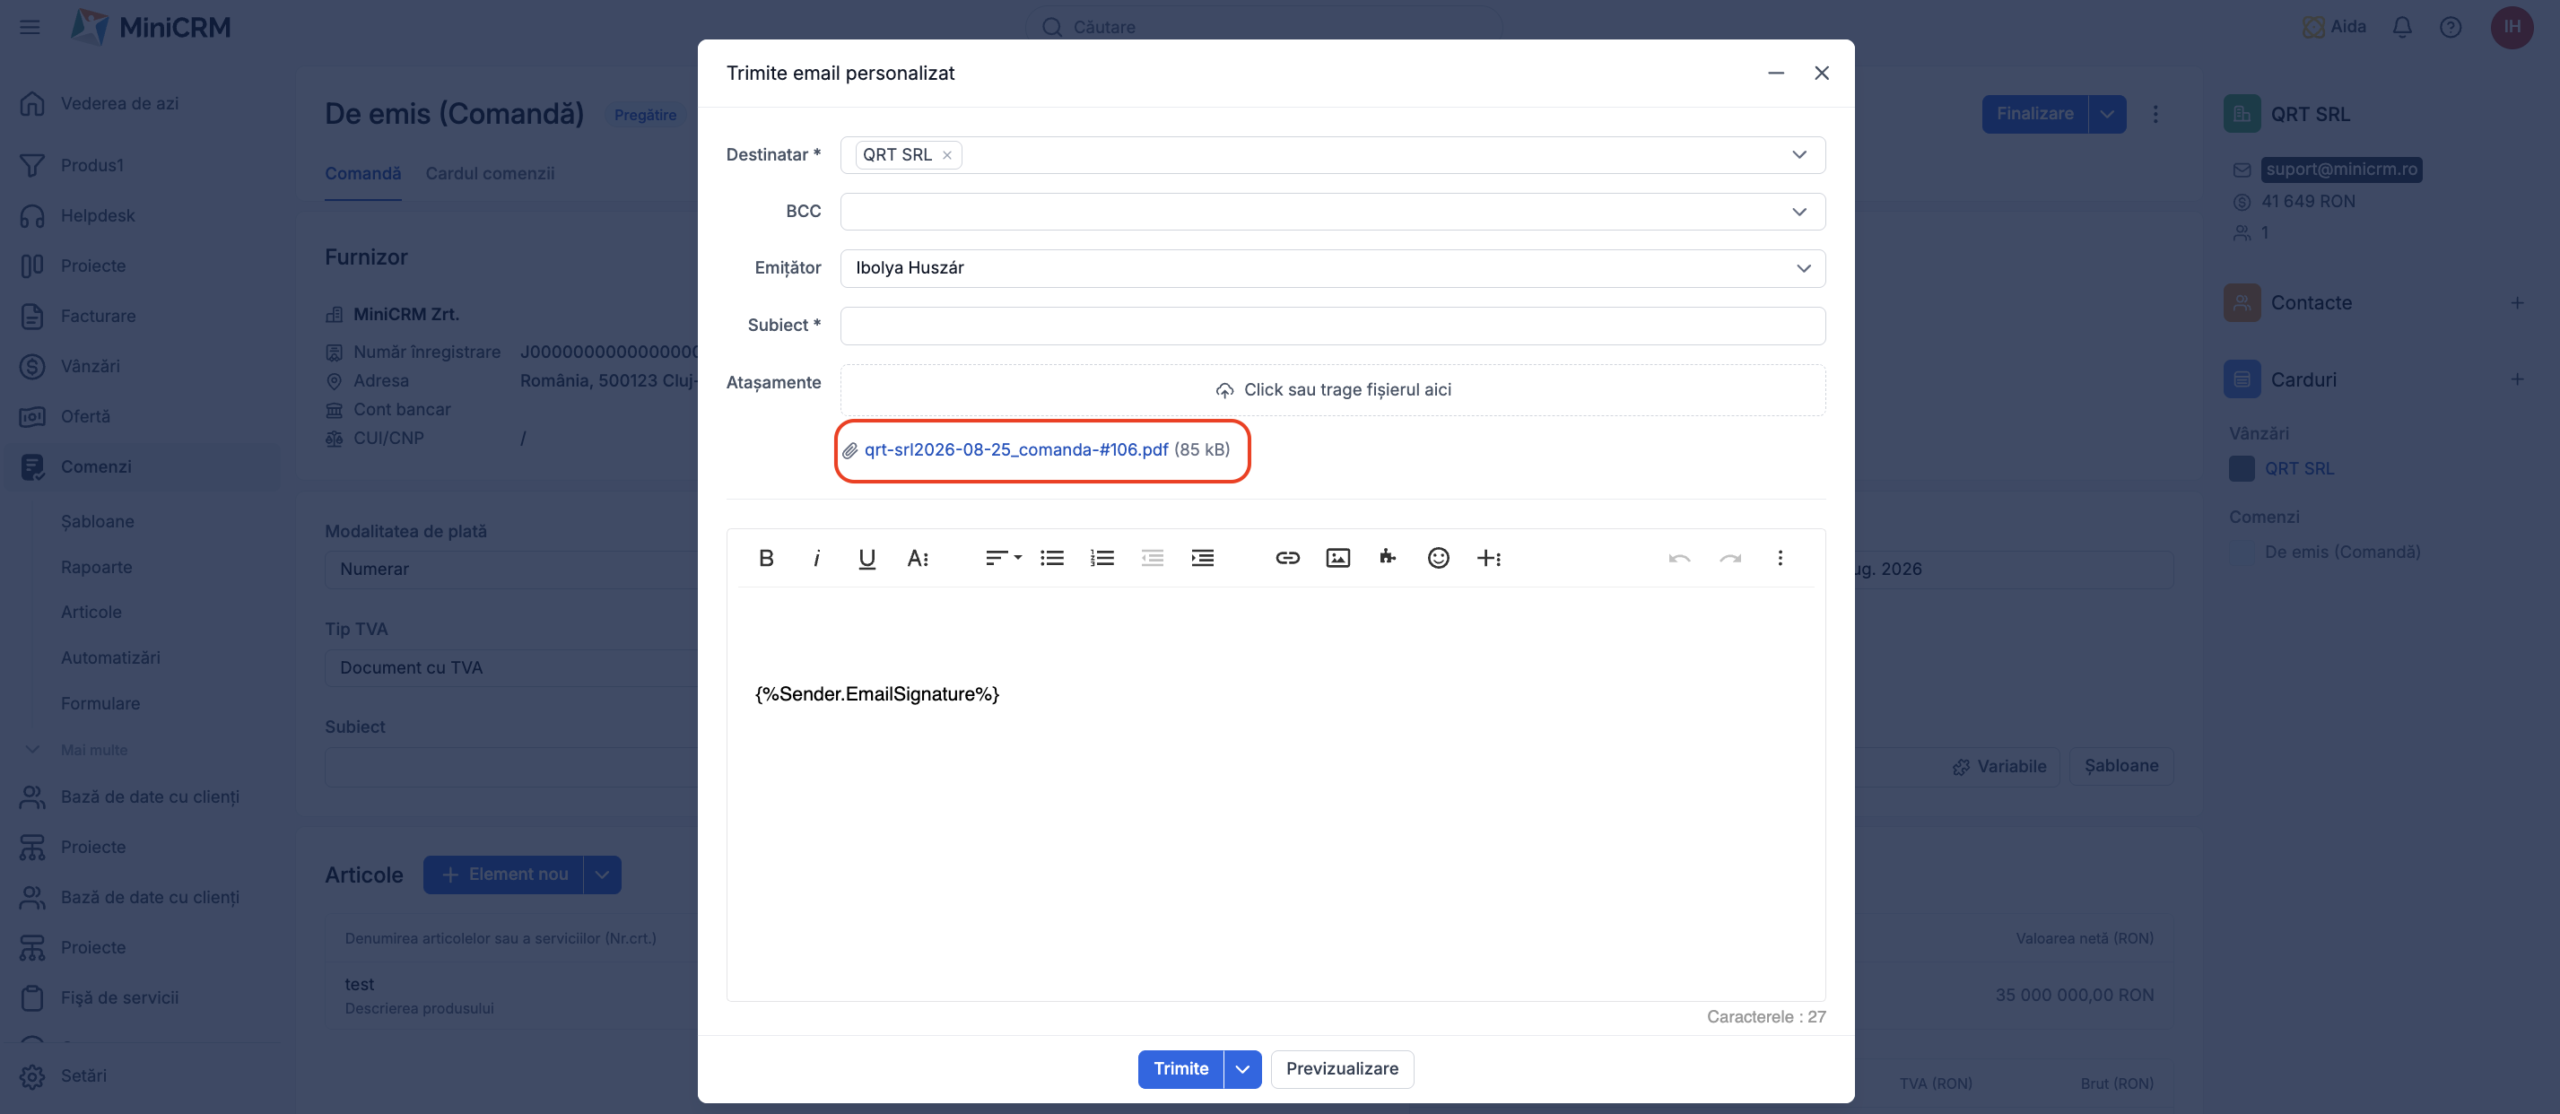Image resolution: width=2560 pixels, height=1114 pixels.
Task: Insert a numbered list
Action: (x=1102, y=558)
